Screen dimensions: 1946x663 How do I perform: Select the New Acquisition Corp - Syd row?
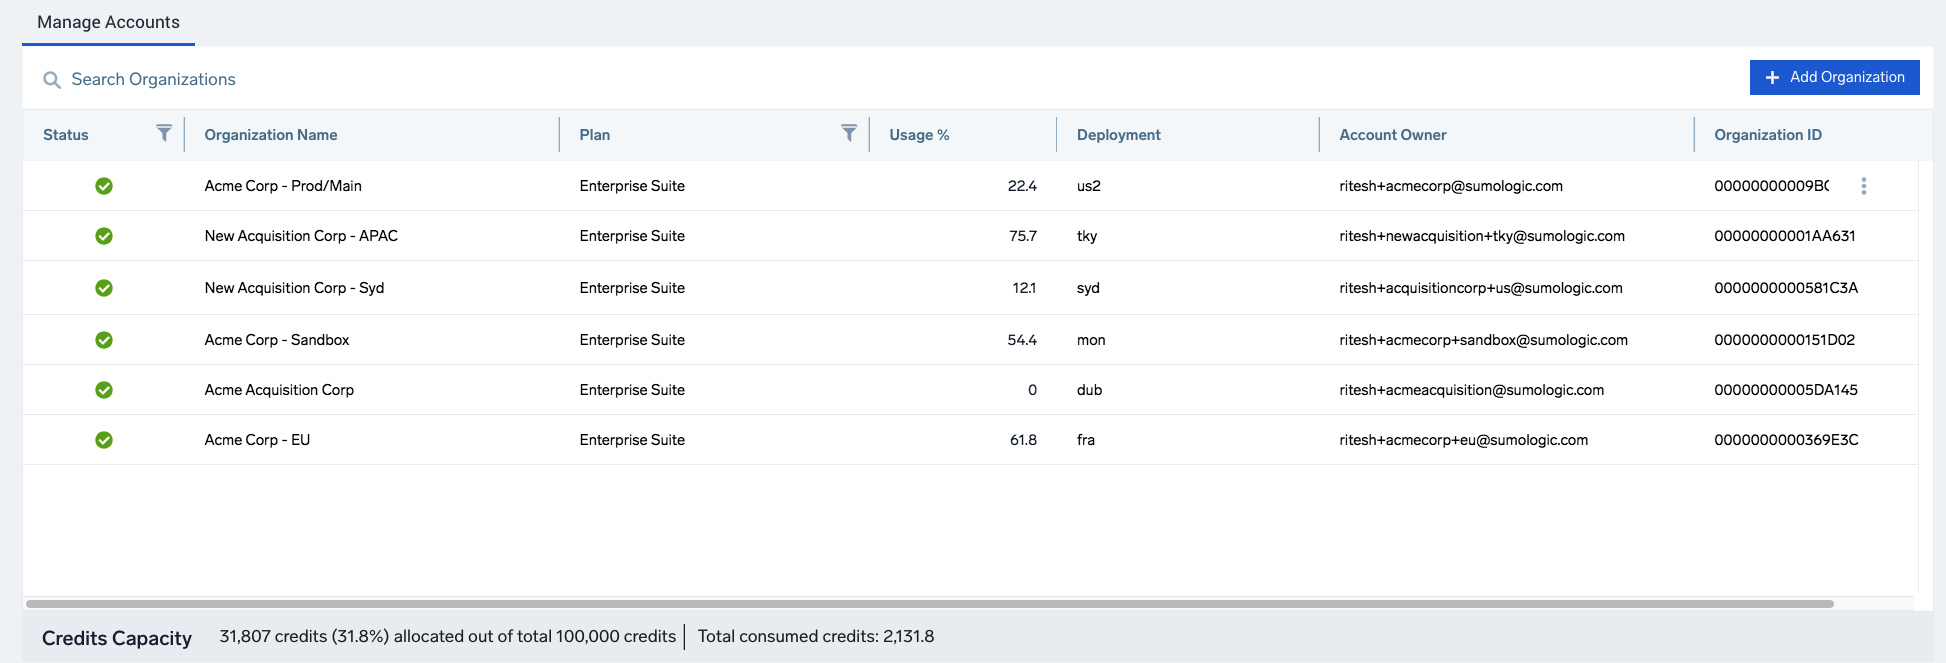(x=294, y=288)
